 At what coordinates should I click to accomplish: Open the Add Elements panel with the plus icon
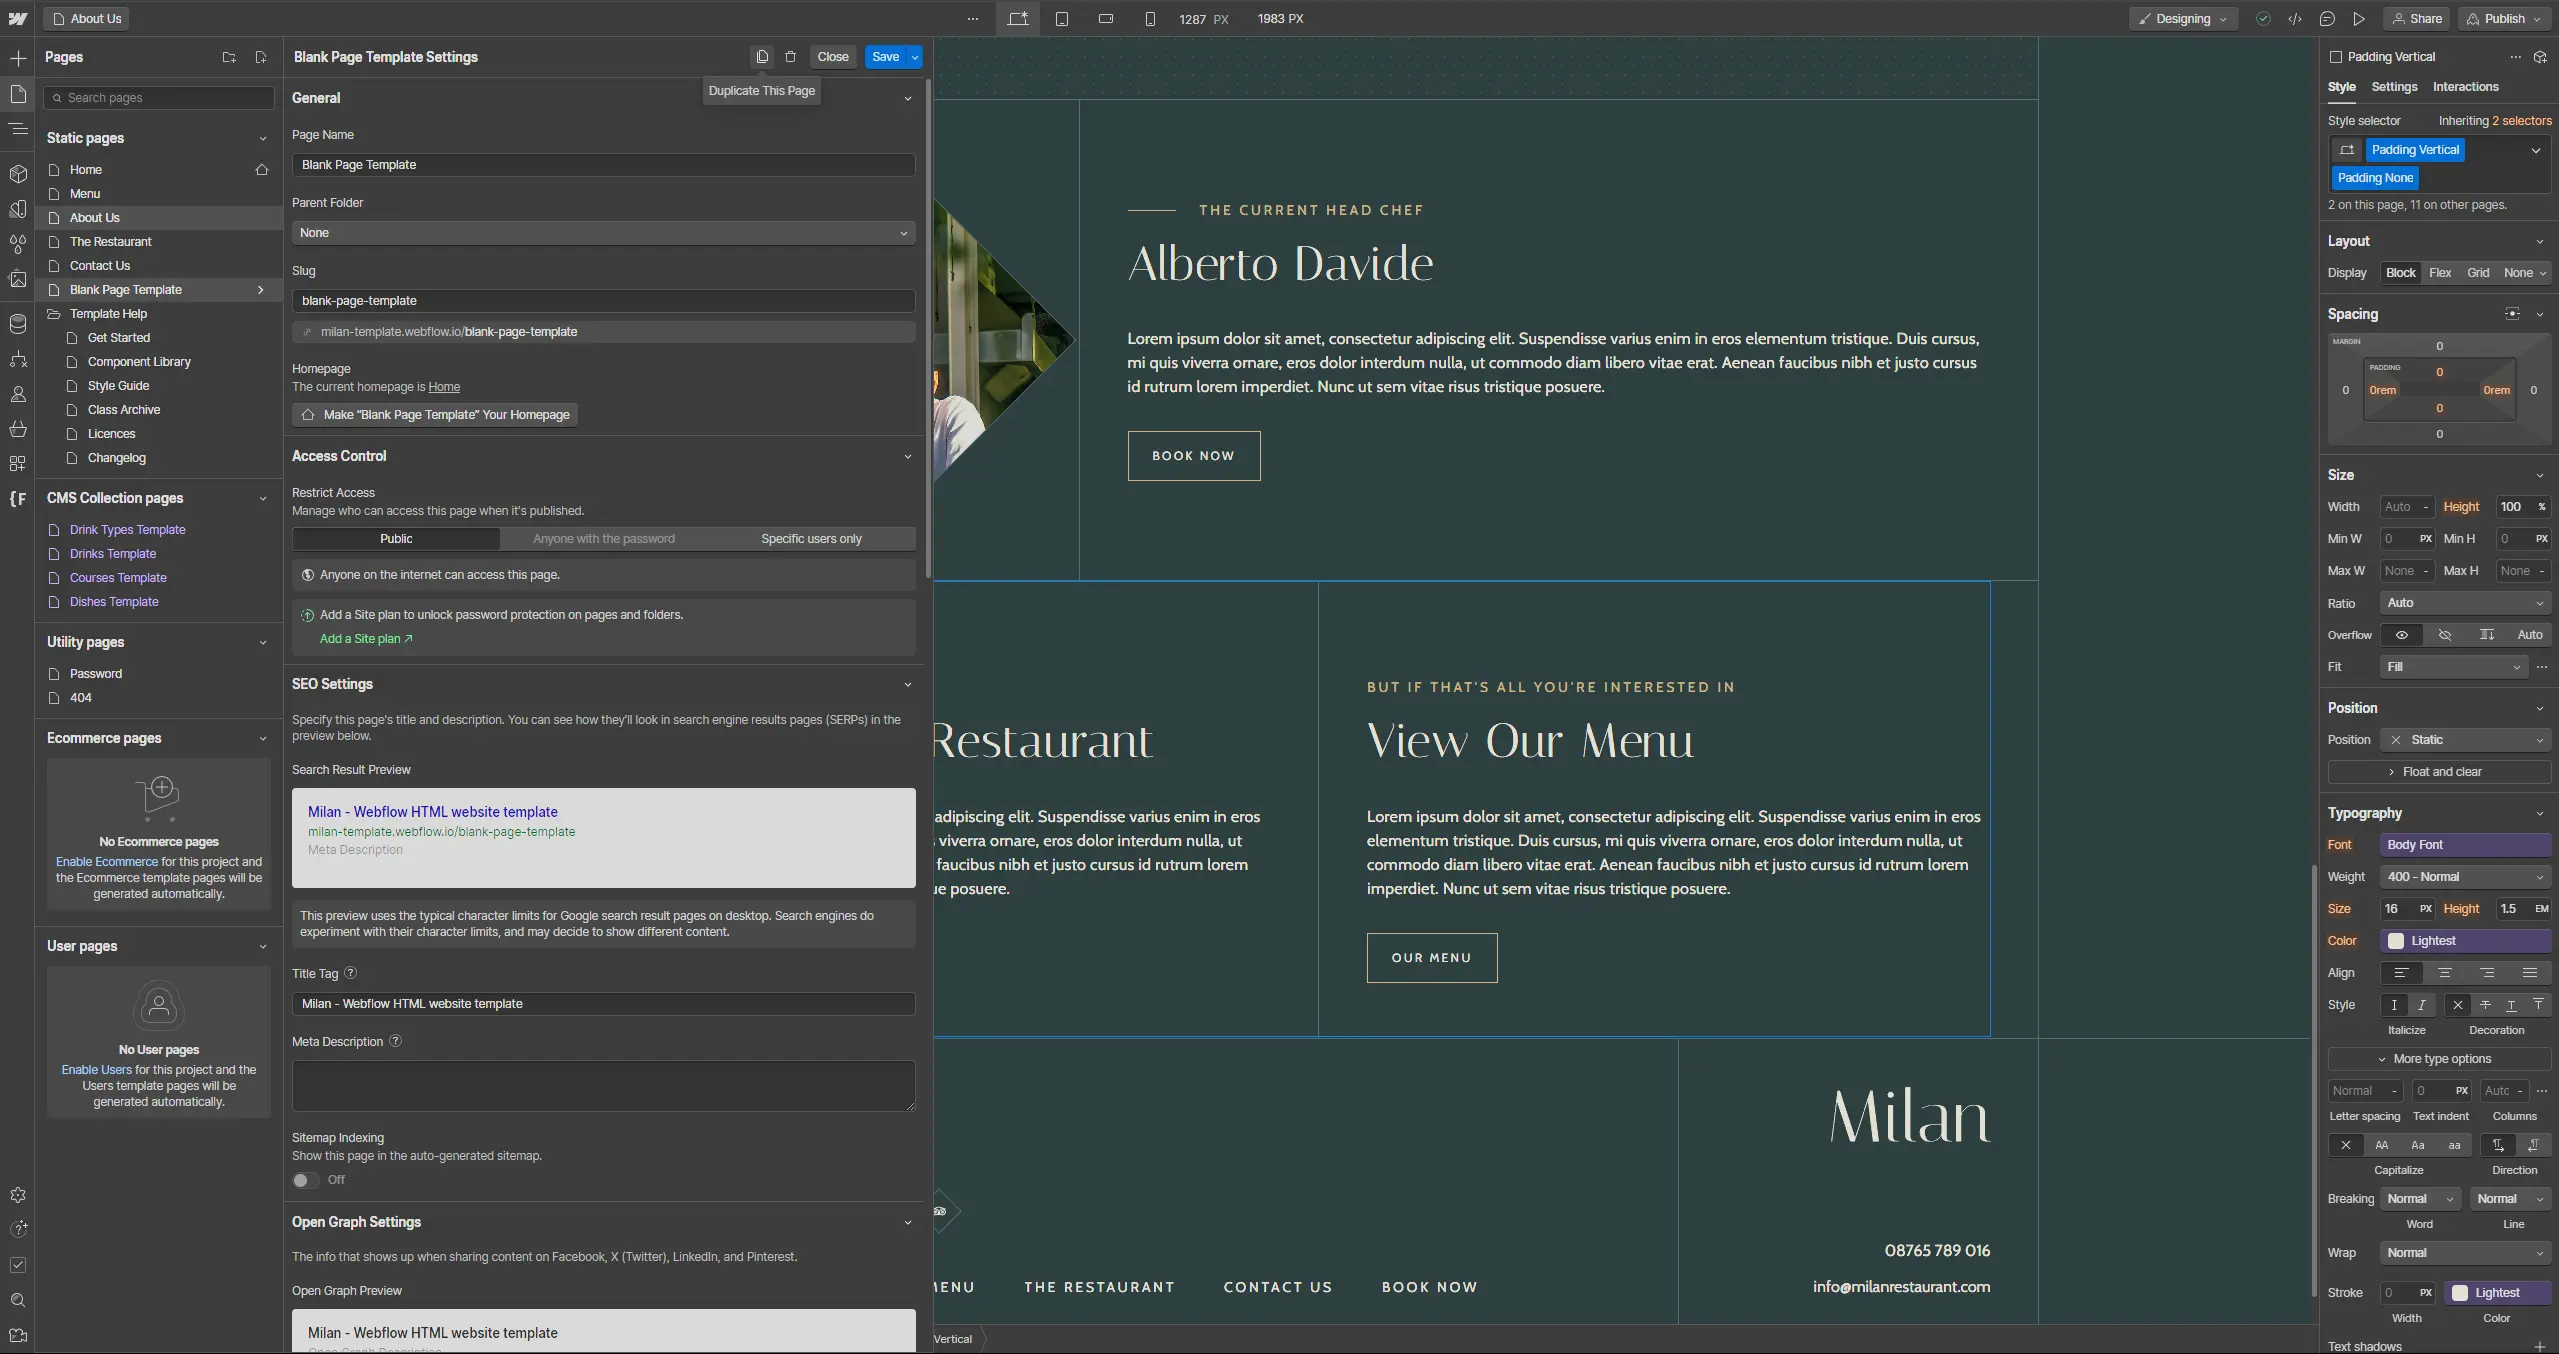(x=18, y=59)
